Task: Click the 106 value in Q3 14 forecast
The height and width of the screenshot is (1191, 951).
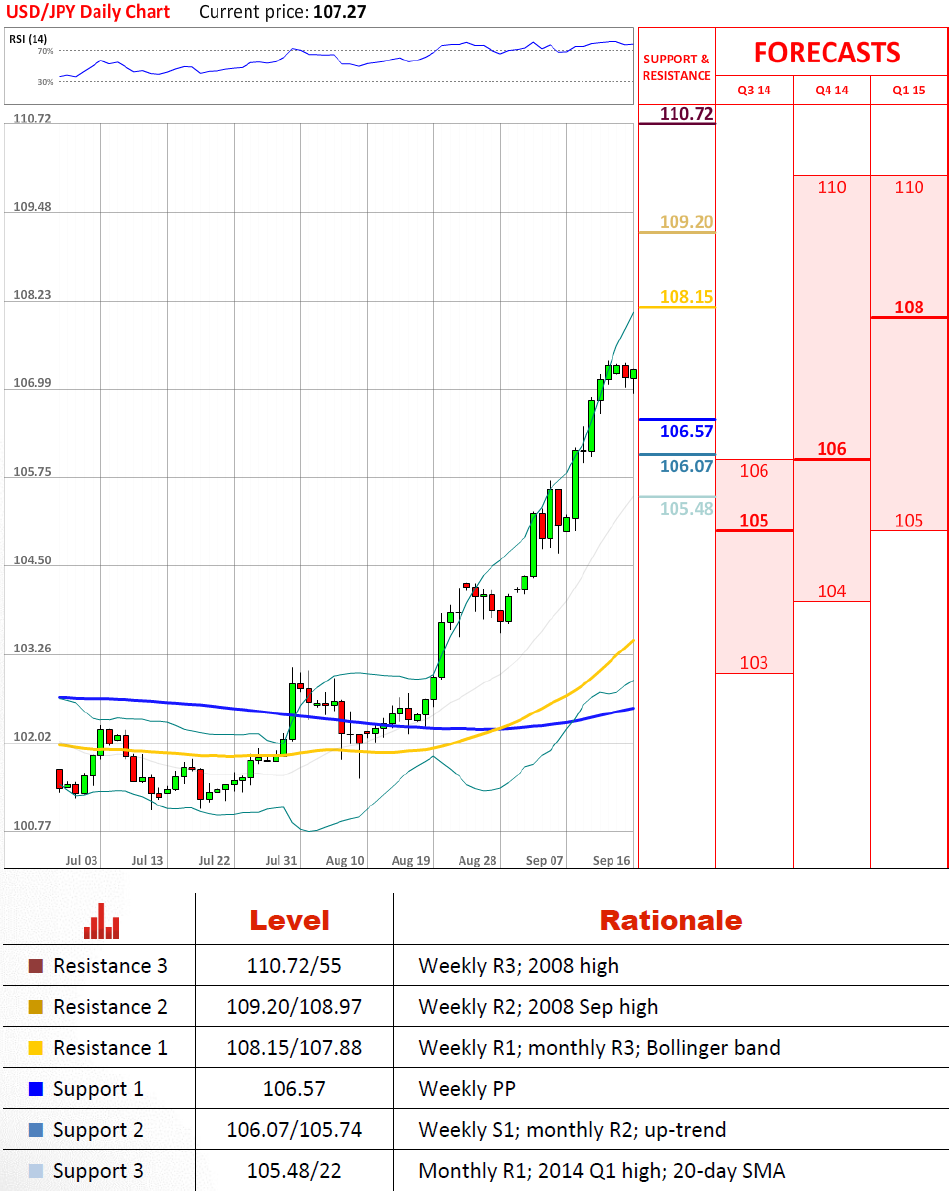Action: pyautogui.click(x=754, y=471)
